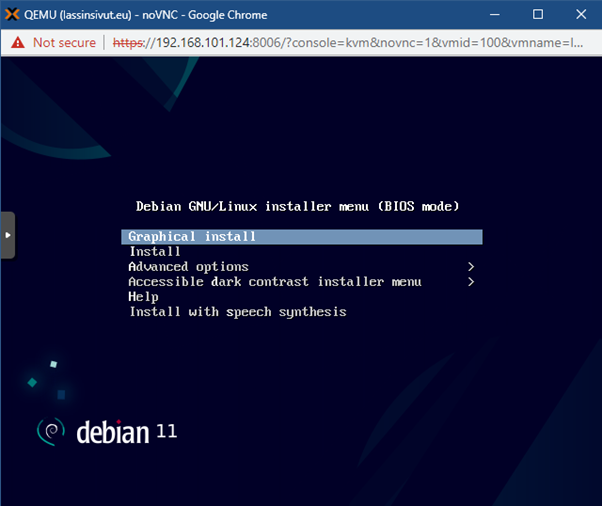602x506 pixels.
Task: Select Graphical install menu entry
Action: pos(302,236)
